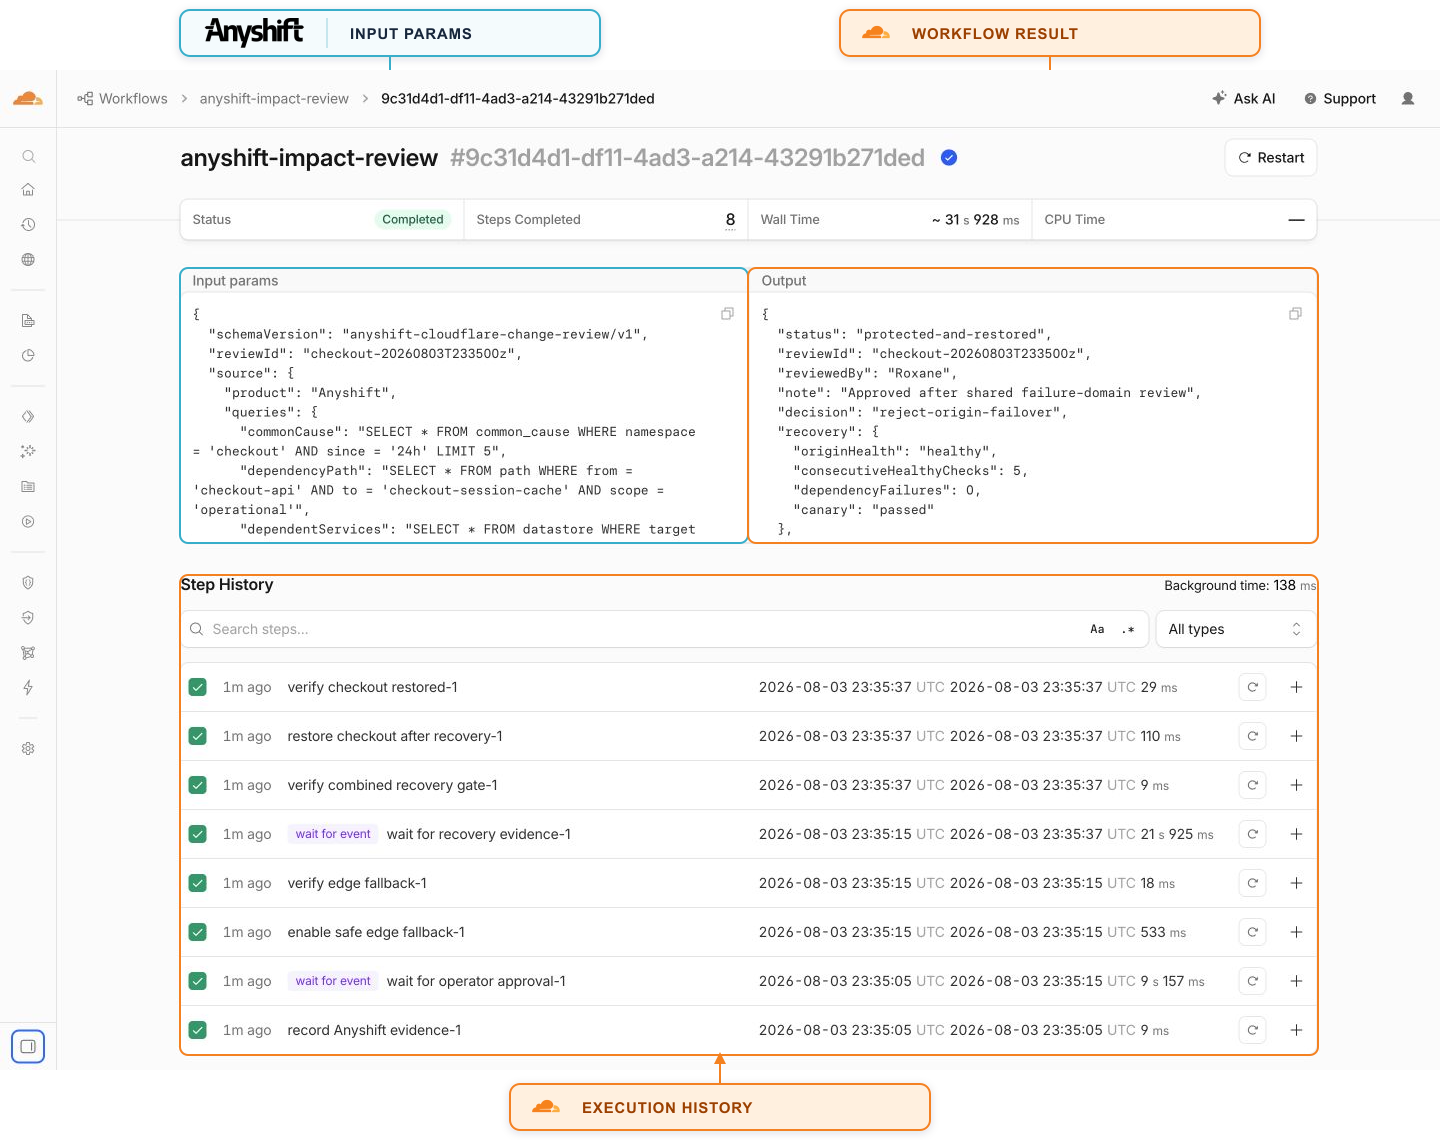Image resolution: width=1440 pixels, height=1140 pixels.
Task: Open the Support link
Action: click(1340, 98)
